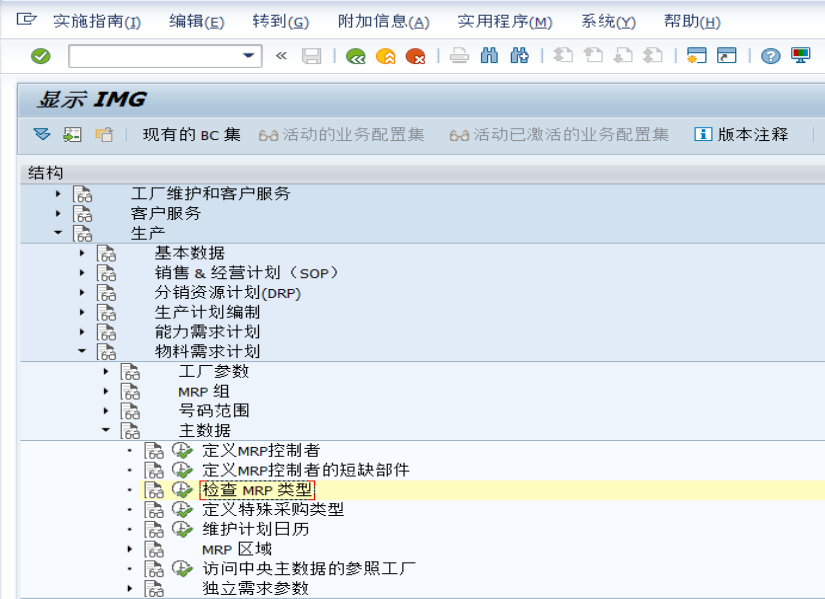Screen dimensions: 825x599
Task: Open the 编辑(E) menu
Action: [196, 21]
